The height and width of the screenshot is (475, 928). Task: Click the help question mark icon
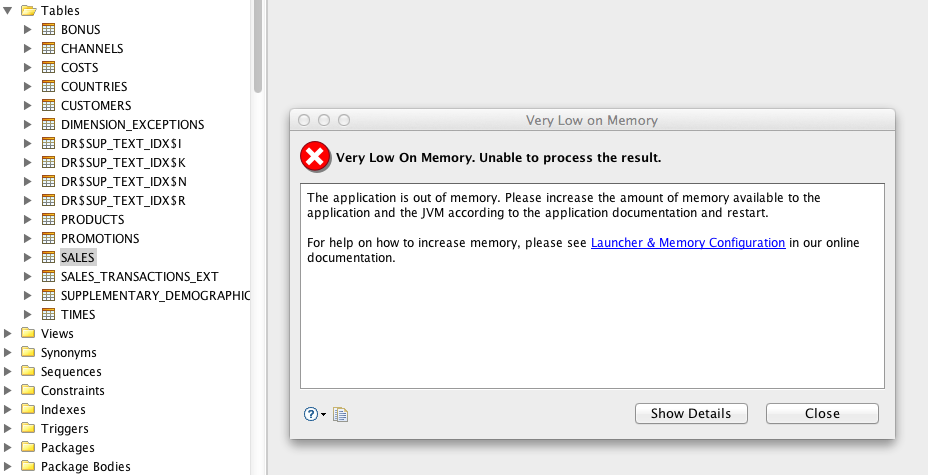(x=311, y=414)
